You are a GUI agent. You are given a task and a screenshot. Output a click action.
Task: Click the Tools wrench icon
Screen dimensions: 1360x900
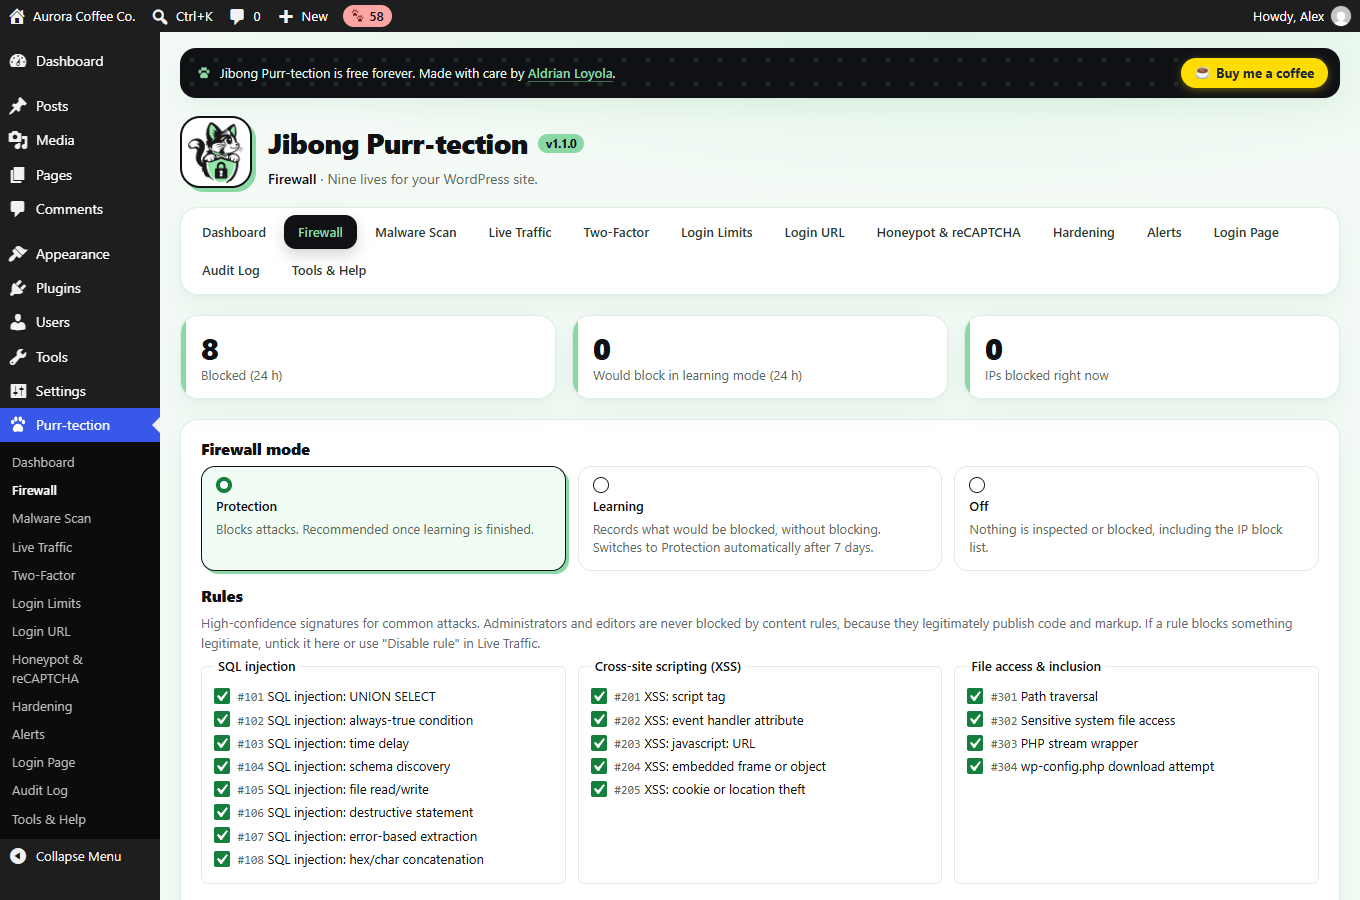(18, 357)
